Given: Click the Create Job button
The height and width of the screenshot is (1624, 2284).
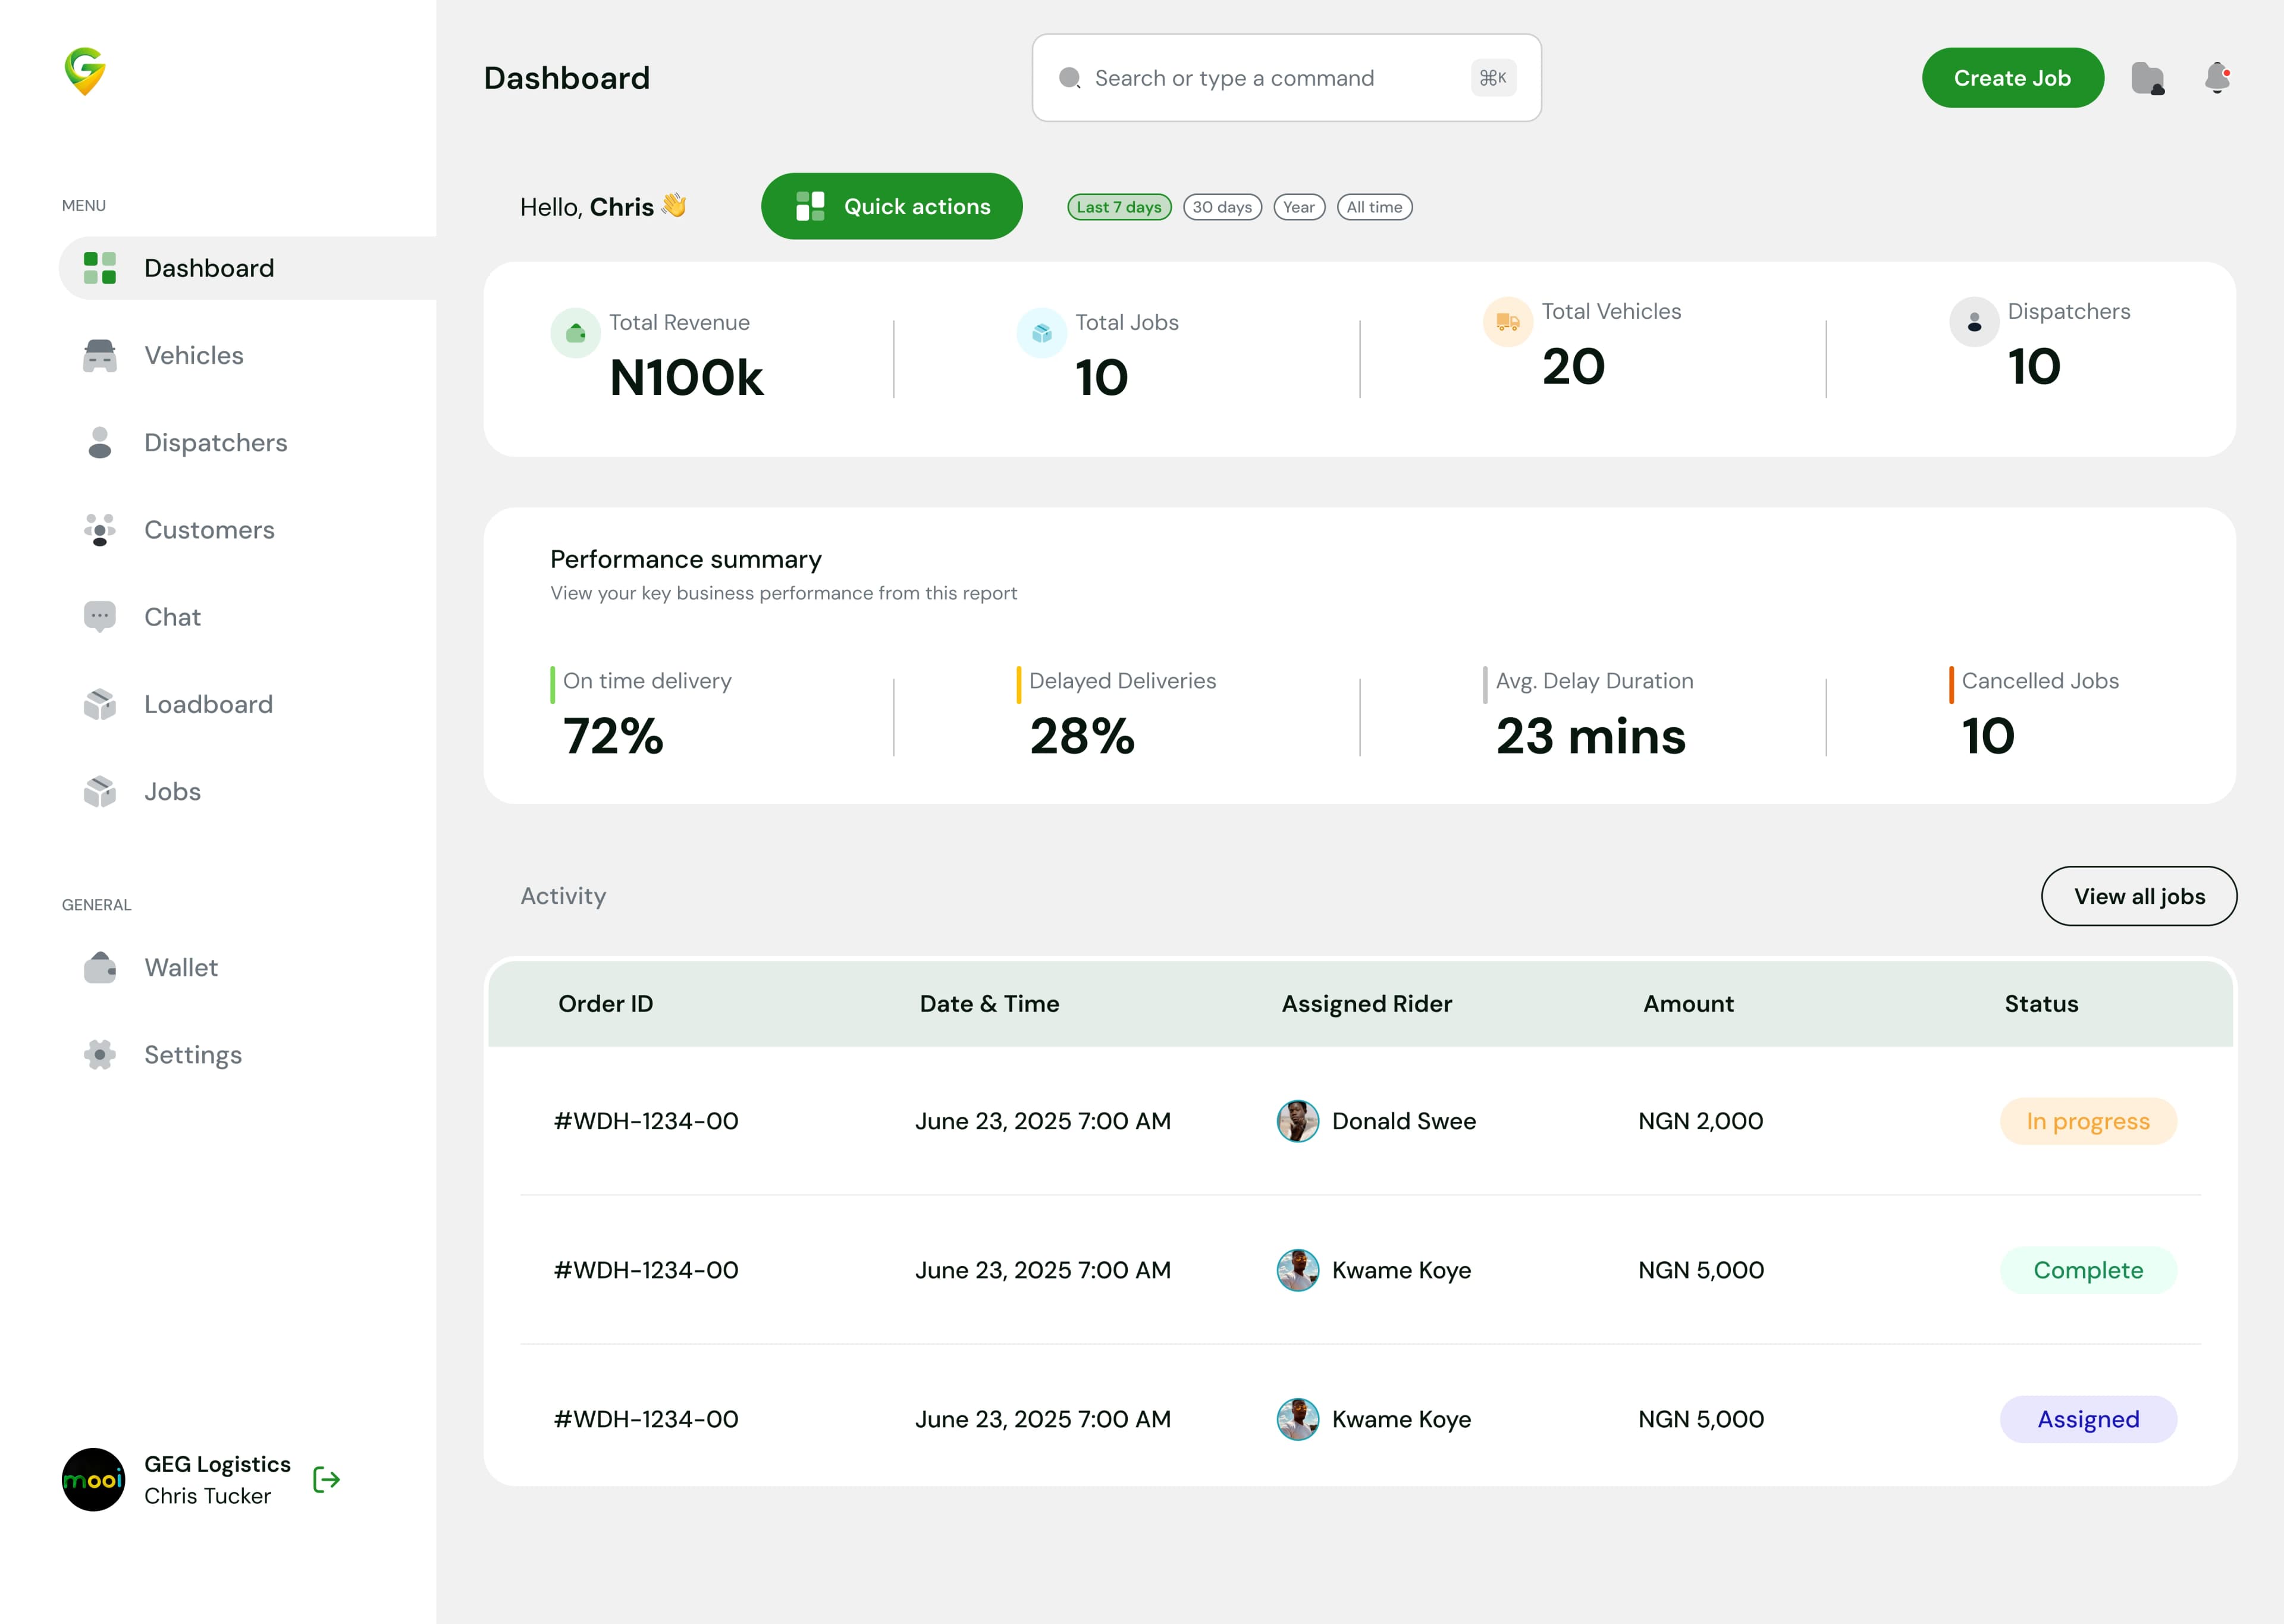Looking at the screenshot, I should click(x=2012, y=77).
